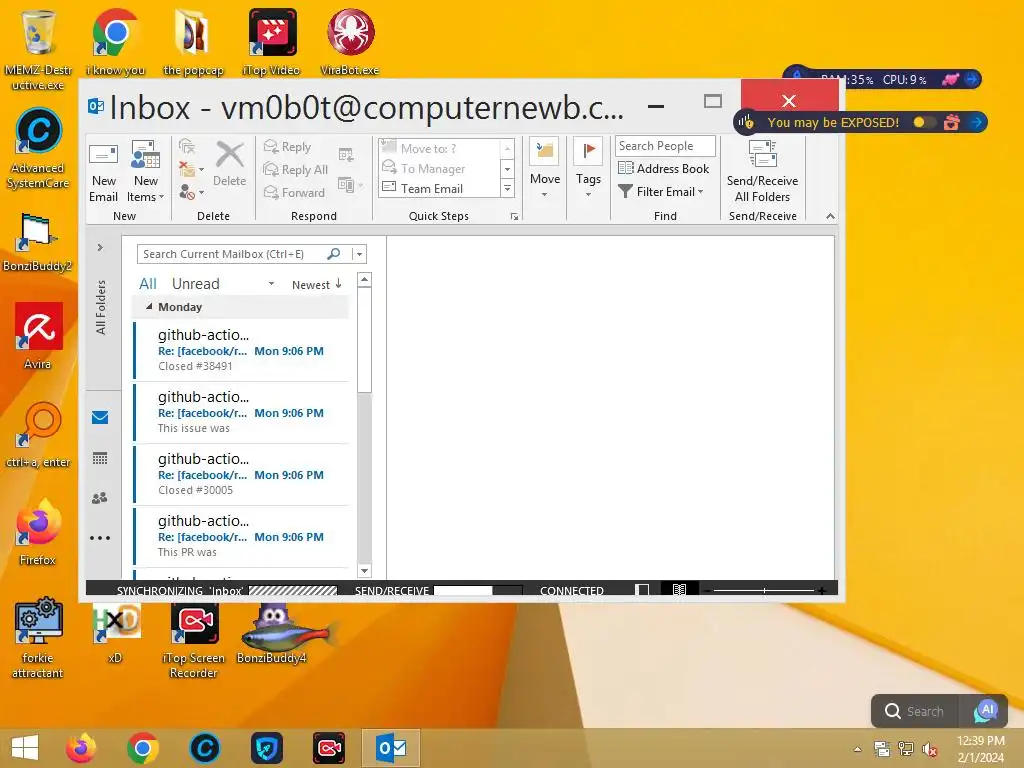Click the Outlook taskbar button
The image size is (1024, 768).
coord(391,748)
